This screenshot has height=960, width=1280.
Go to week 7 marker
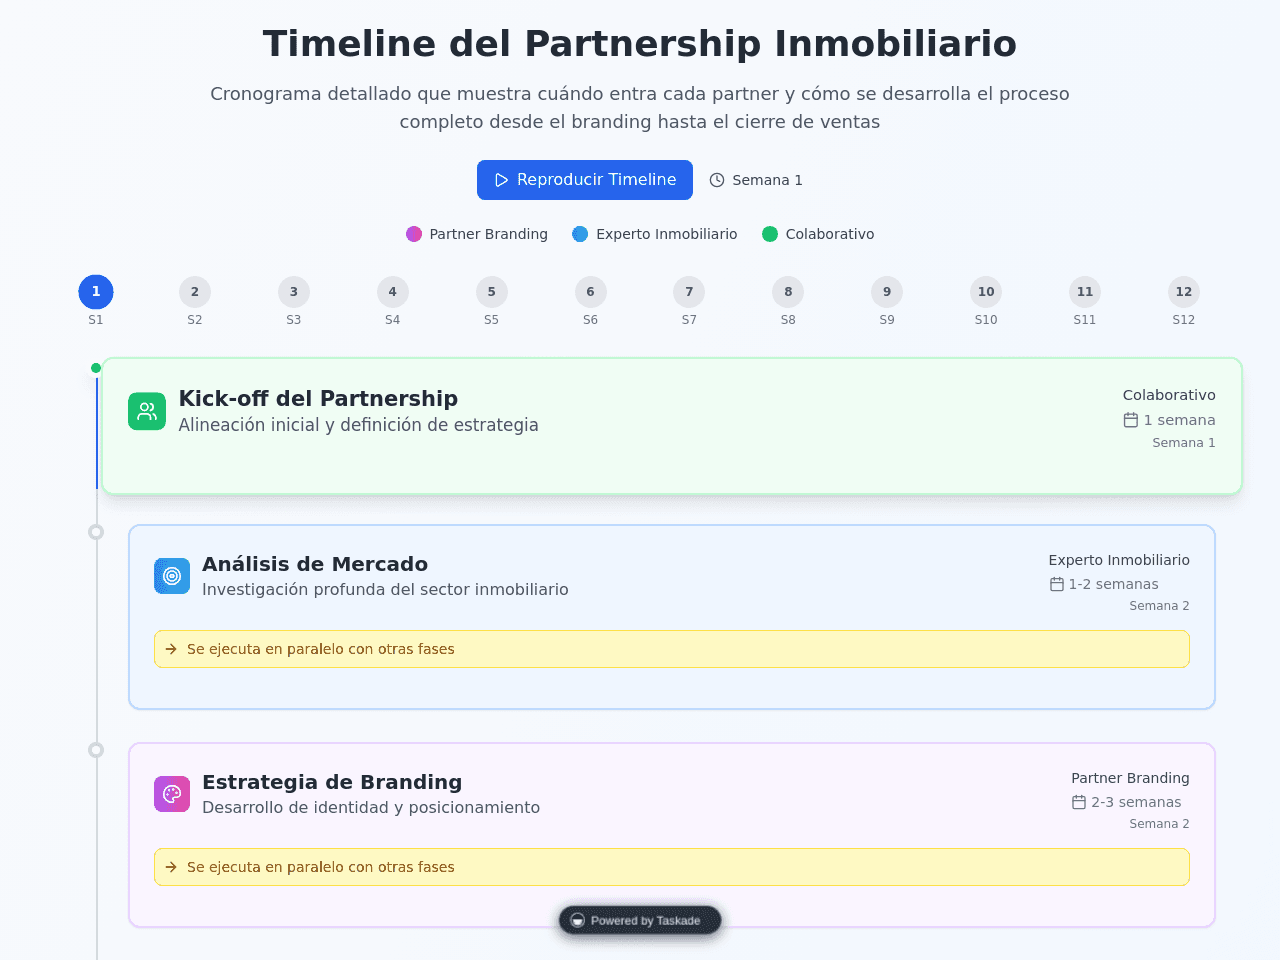689,292
